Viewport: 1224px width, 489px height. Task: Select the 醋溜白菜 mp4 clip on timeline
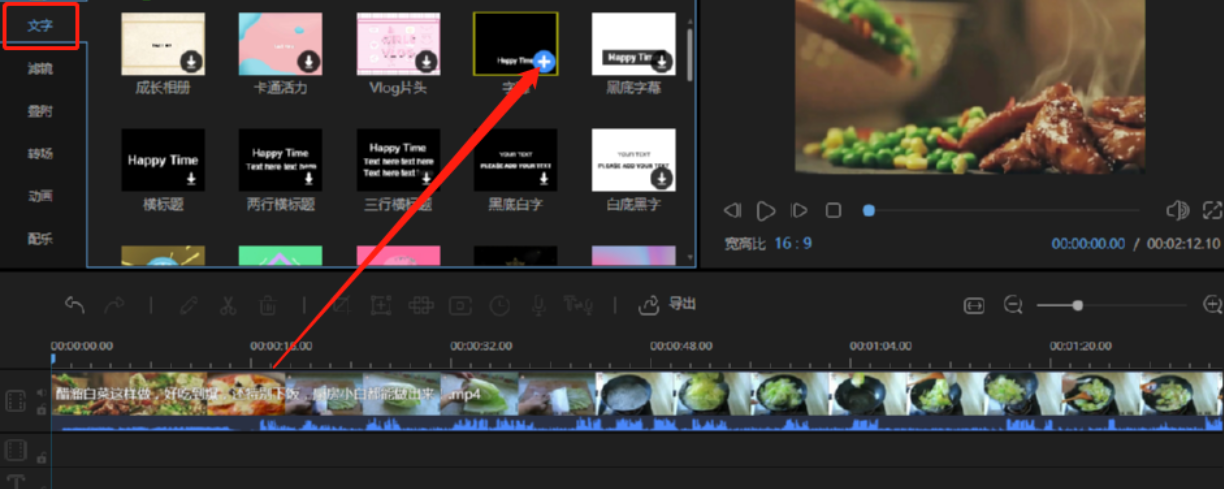pyautogui.click(x=636, y=394)
